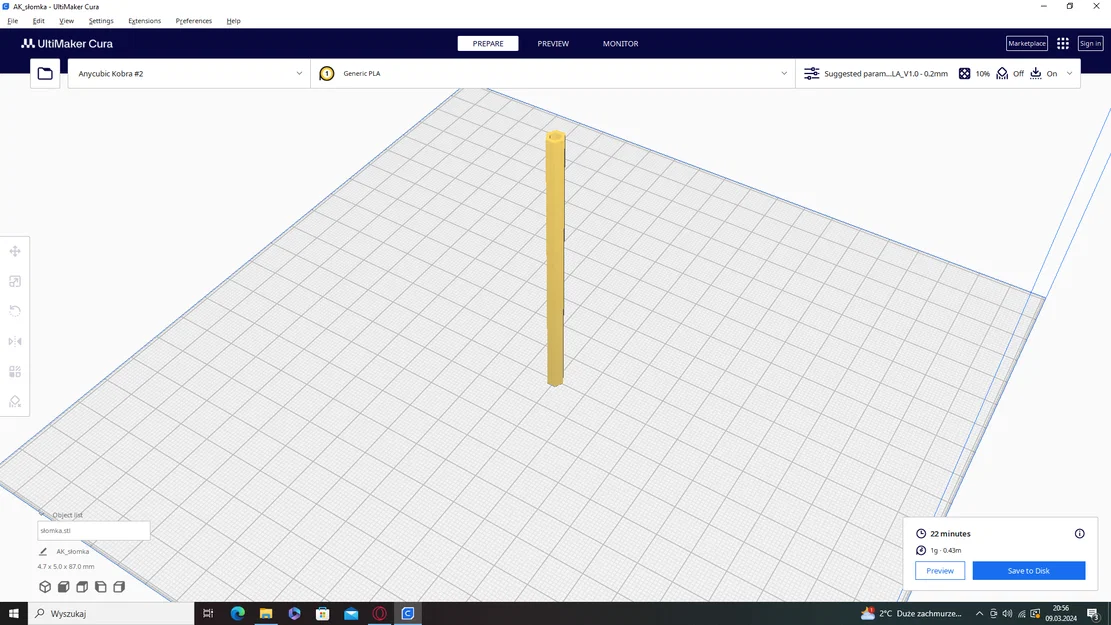Click the extruder 1 material icon
The image size is (1111, 625).
coord(327,73)
